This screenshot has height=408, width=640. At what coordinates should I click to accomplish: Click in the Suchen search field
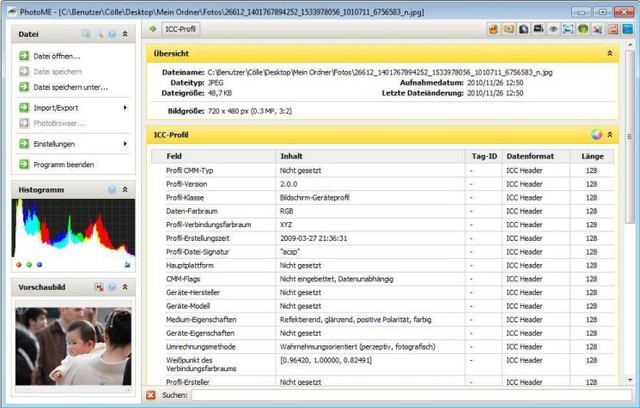[x=400, y=395]
